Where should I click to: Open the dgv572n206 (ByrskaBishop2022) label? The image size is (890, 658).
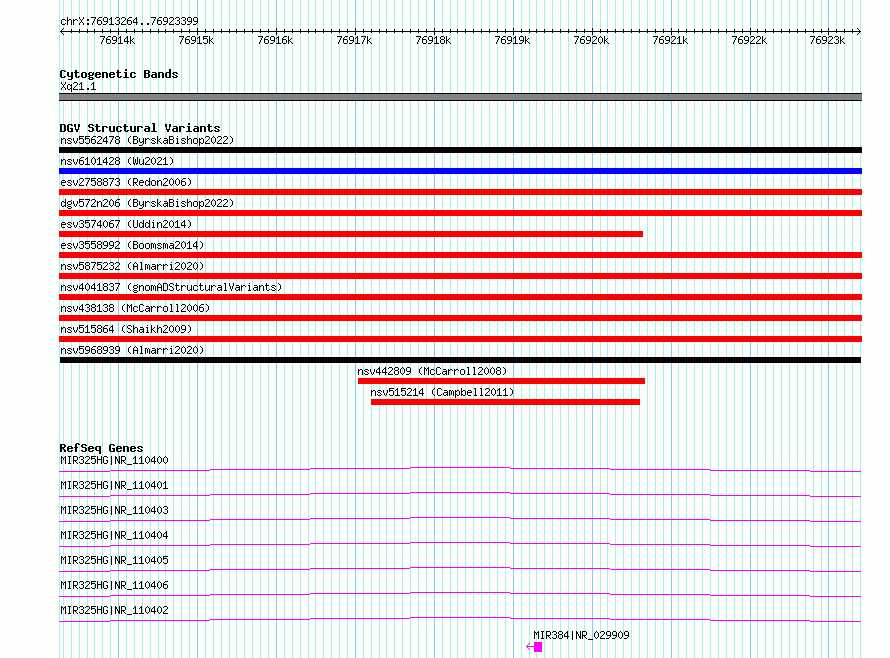(147, 203)
